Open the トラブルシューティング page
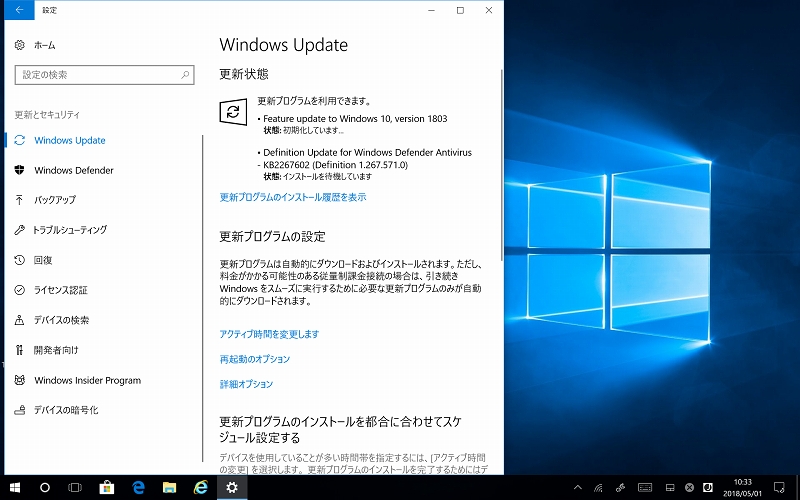800x500 pixels. (x=70, y=230)
